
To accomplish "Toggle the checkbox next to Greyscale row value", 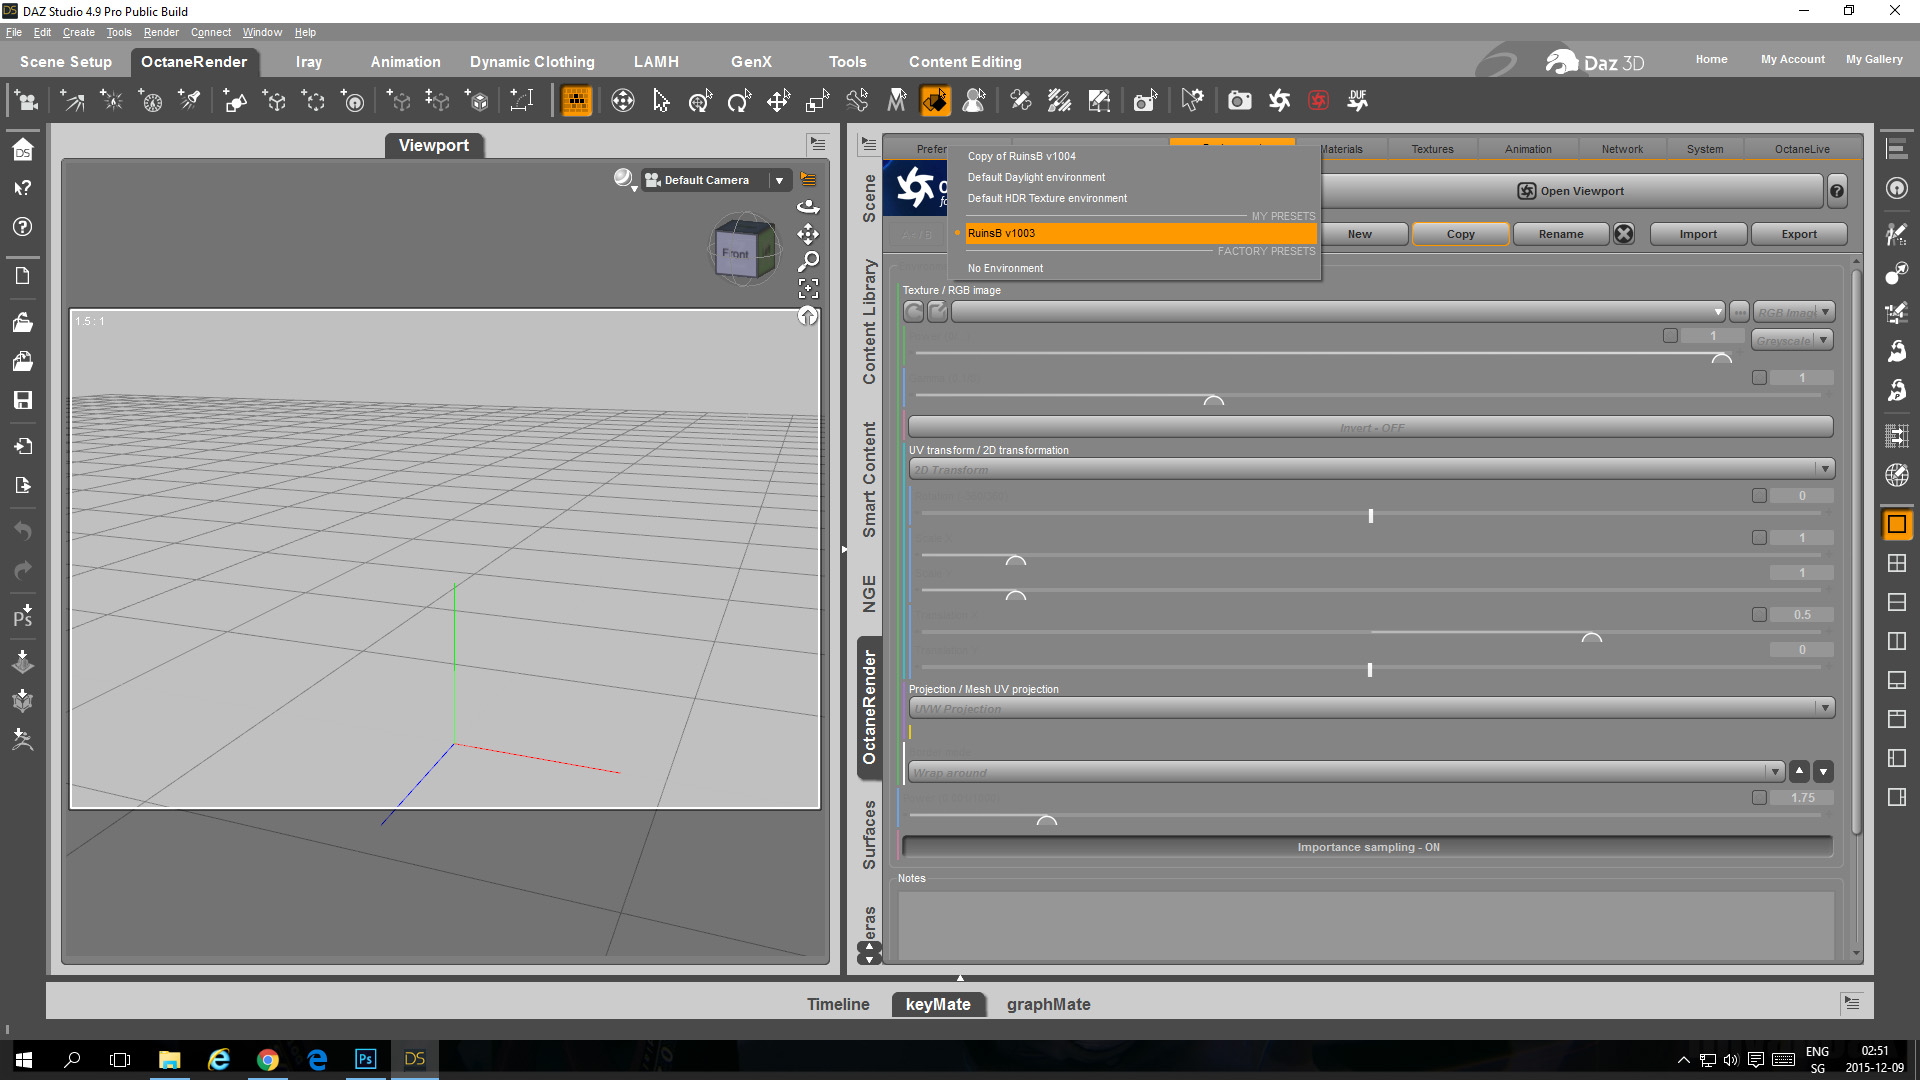I will pyautogui.click(x=1670, y=336).
